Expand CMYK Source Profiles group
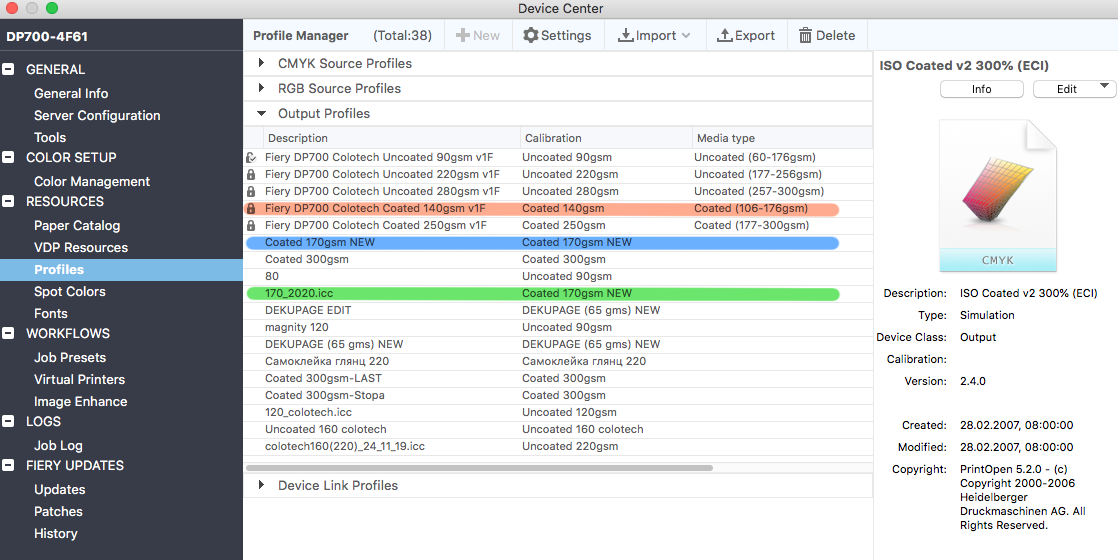 pyautogui.click(x=261, y=63)
